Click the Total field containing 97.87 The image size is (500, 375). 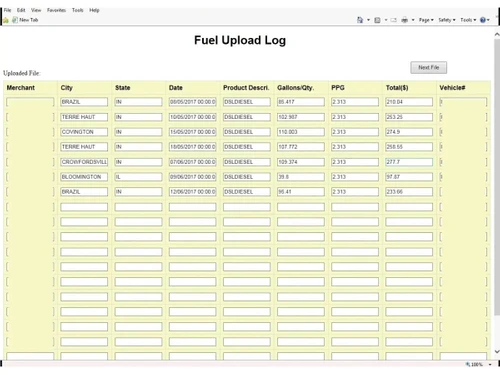409,177
